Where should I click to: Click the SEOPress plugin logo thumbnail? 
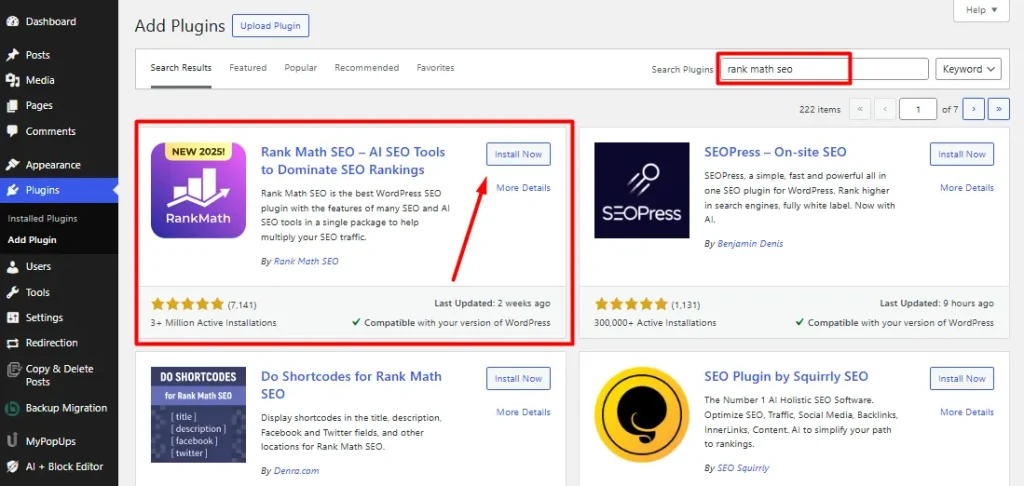[x=642, y=190]
